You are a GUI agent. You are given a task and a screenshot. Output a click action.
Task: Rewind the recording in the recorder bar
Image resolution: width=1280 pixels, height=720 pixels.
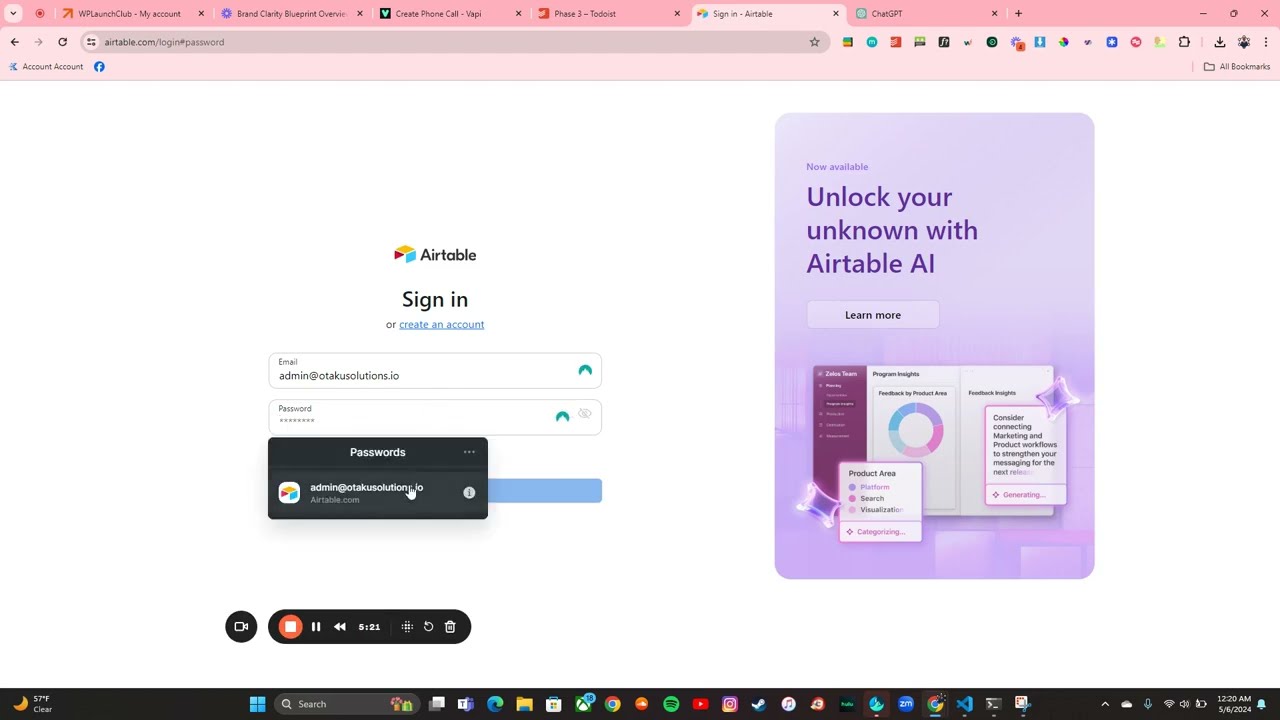[340, 627]
